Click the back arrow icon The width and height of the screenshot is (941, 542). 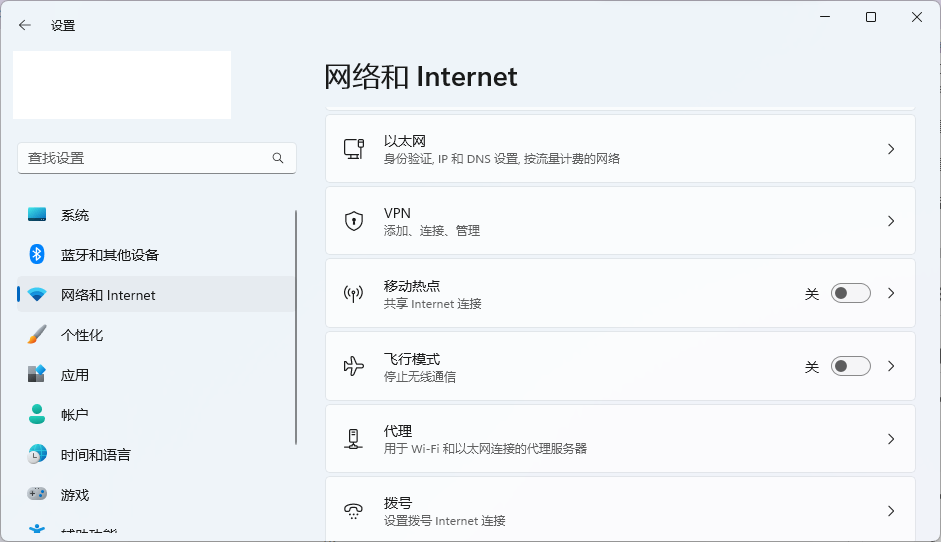[25, 25]
